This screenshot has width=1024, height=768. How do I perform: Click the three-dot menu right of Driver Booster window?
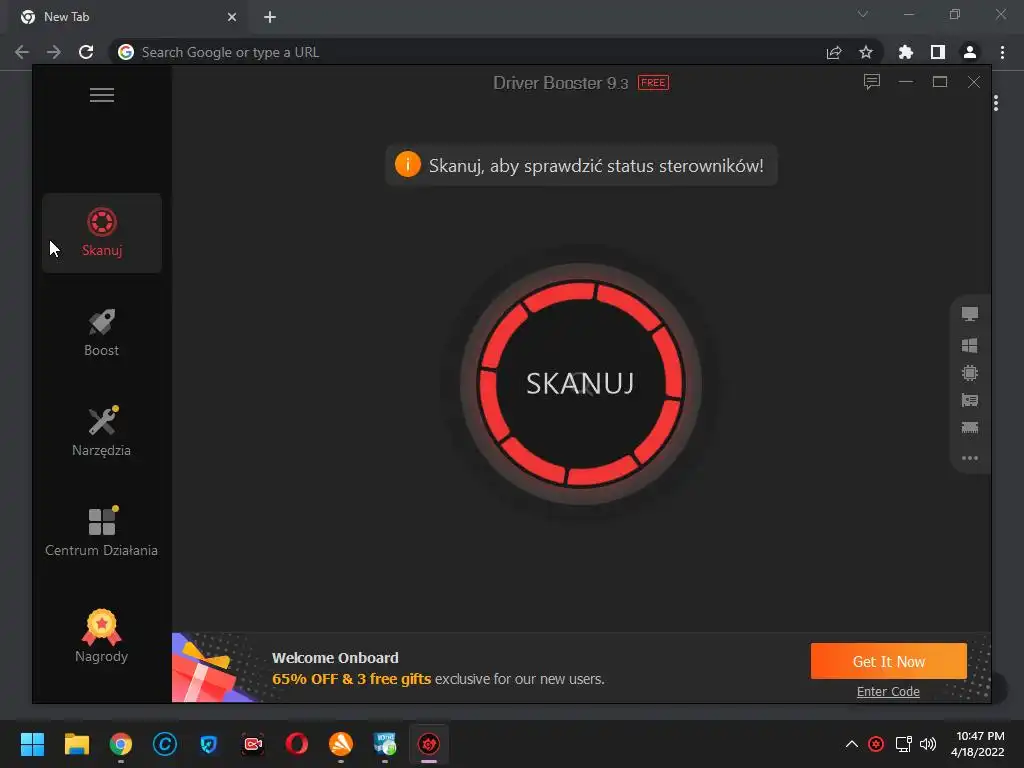pyautogui.click(x=996, y=103)
